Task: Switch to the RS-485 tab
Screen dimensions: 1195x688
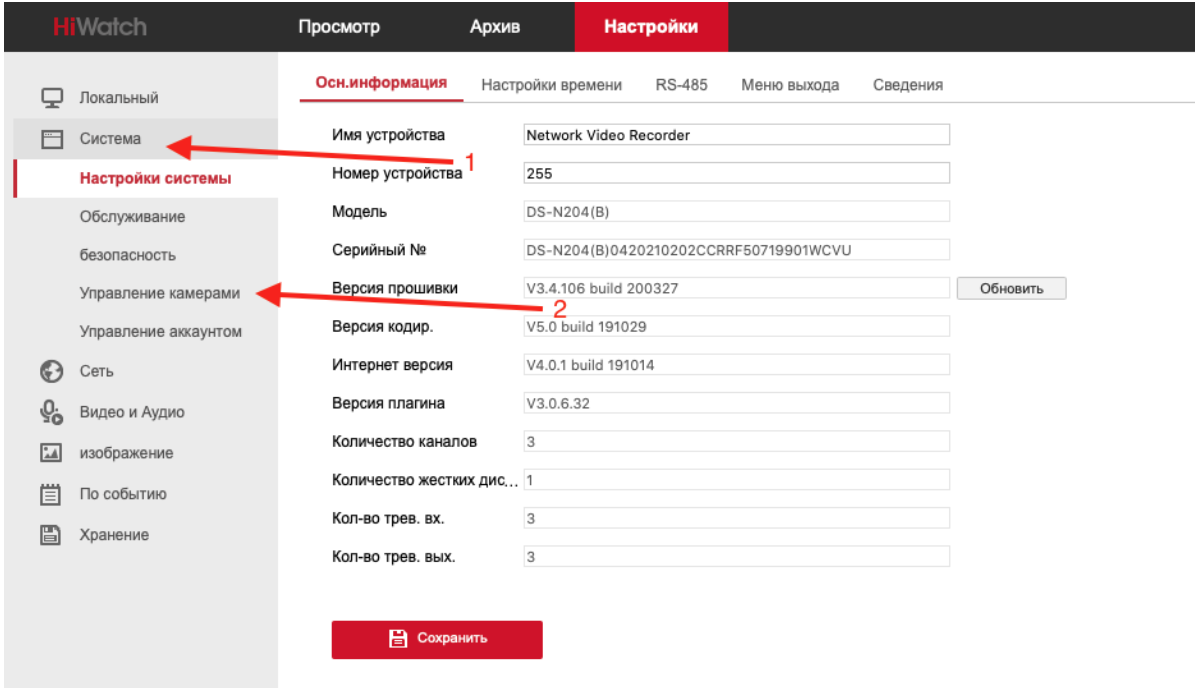Action: point(681,85)
